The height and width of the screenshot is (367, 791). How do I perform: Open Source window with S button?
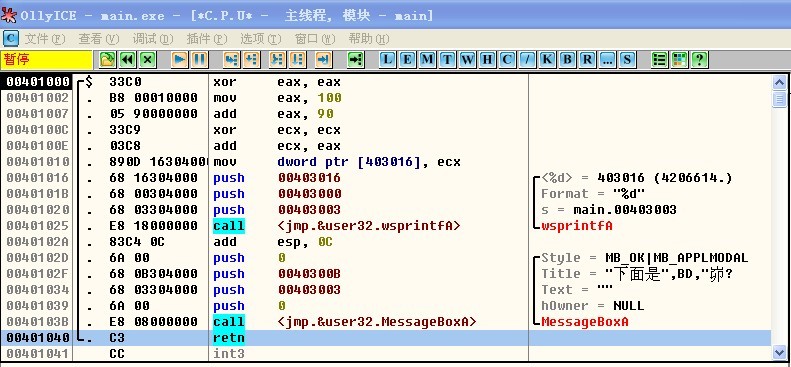[627, 60]
